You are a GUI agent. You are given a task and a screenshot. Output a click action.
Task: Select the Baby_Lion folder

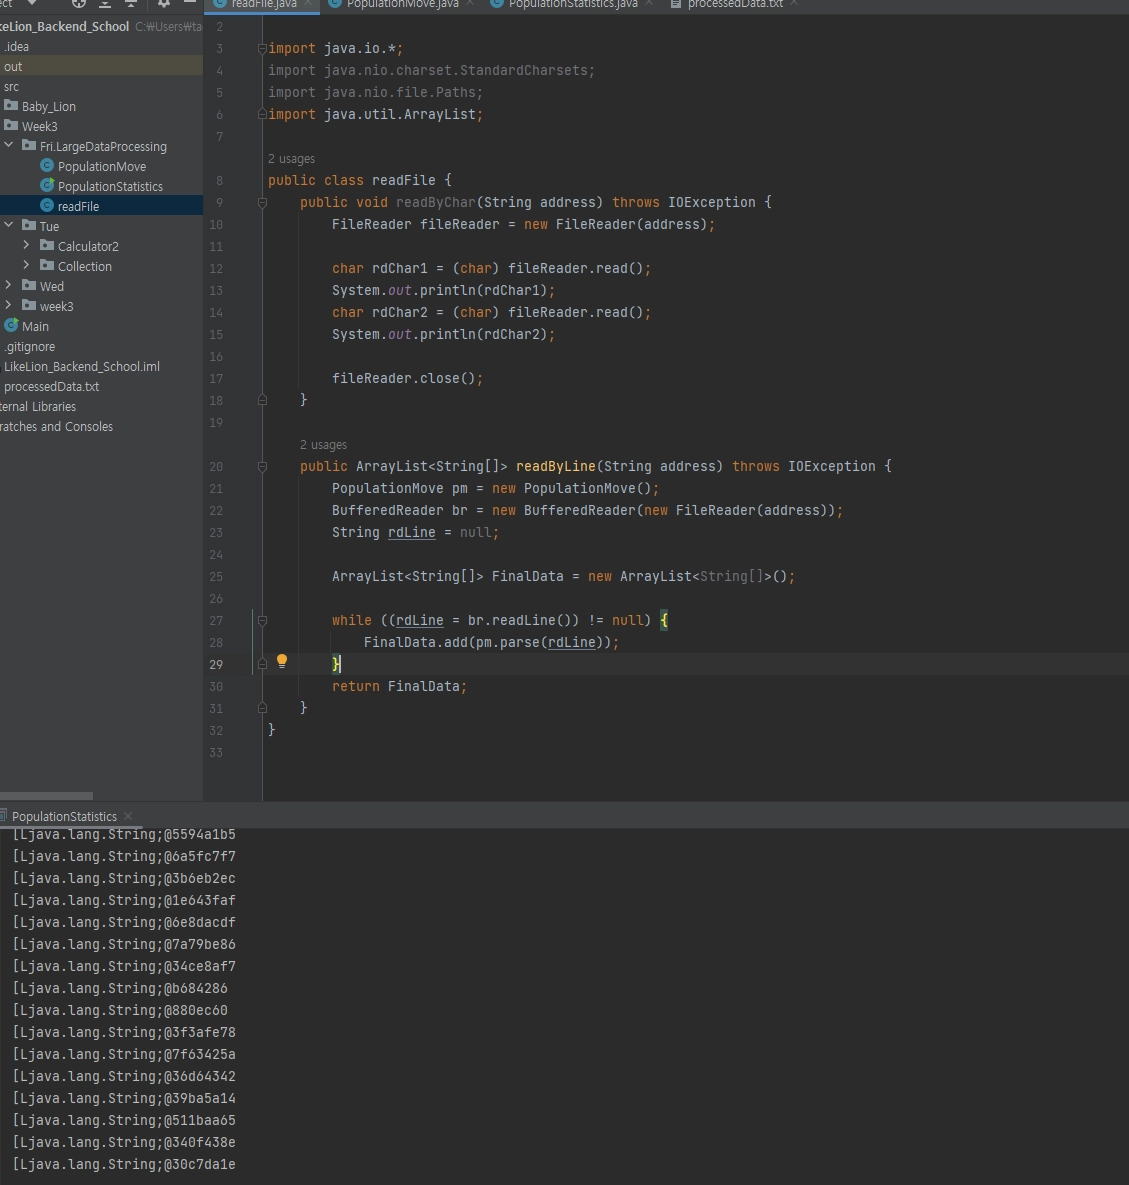click(48, 106)
